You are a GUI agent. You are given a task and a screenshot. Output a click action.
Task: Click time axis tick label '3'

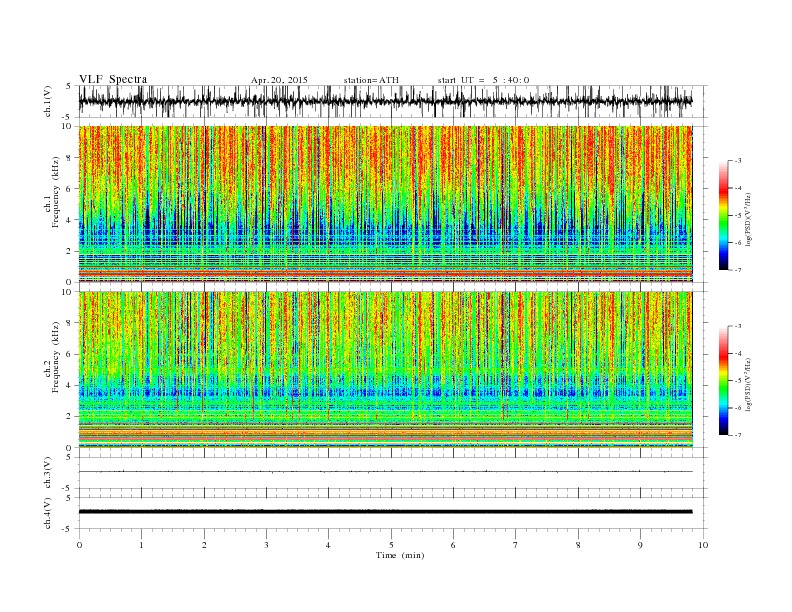pos(266,545)
